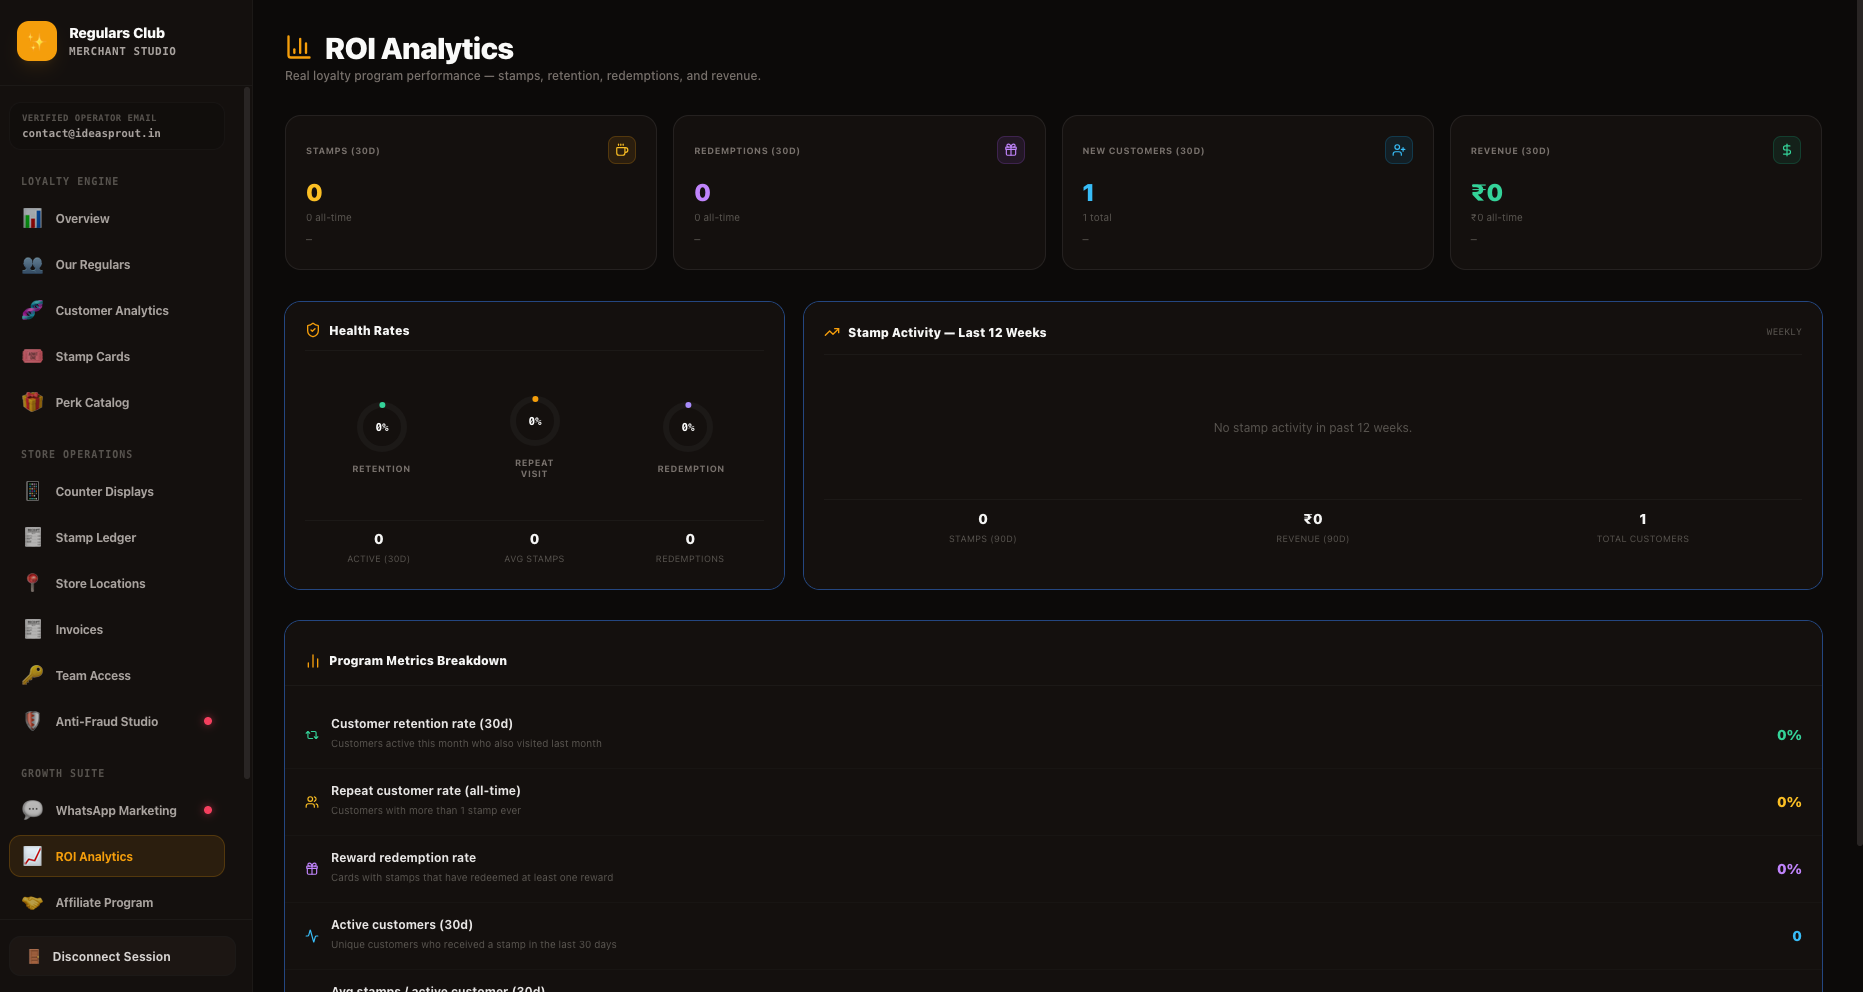Click the Stamp Cards ticket icon
The image size is (1863, 992).
tap(33, 356)
